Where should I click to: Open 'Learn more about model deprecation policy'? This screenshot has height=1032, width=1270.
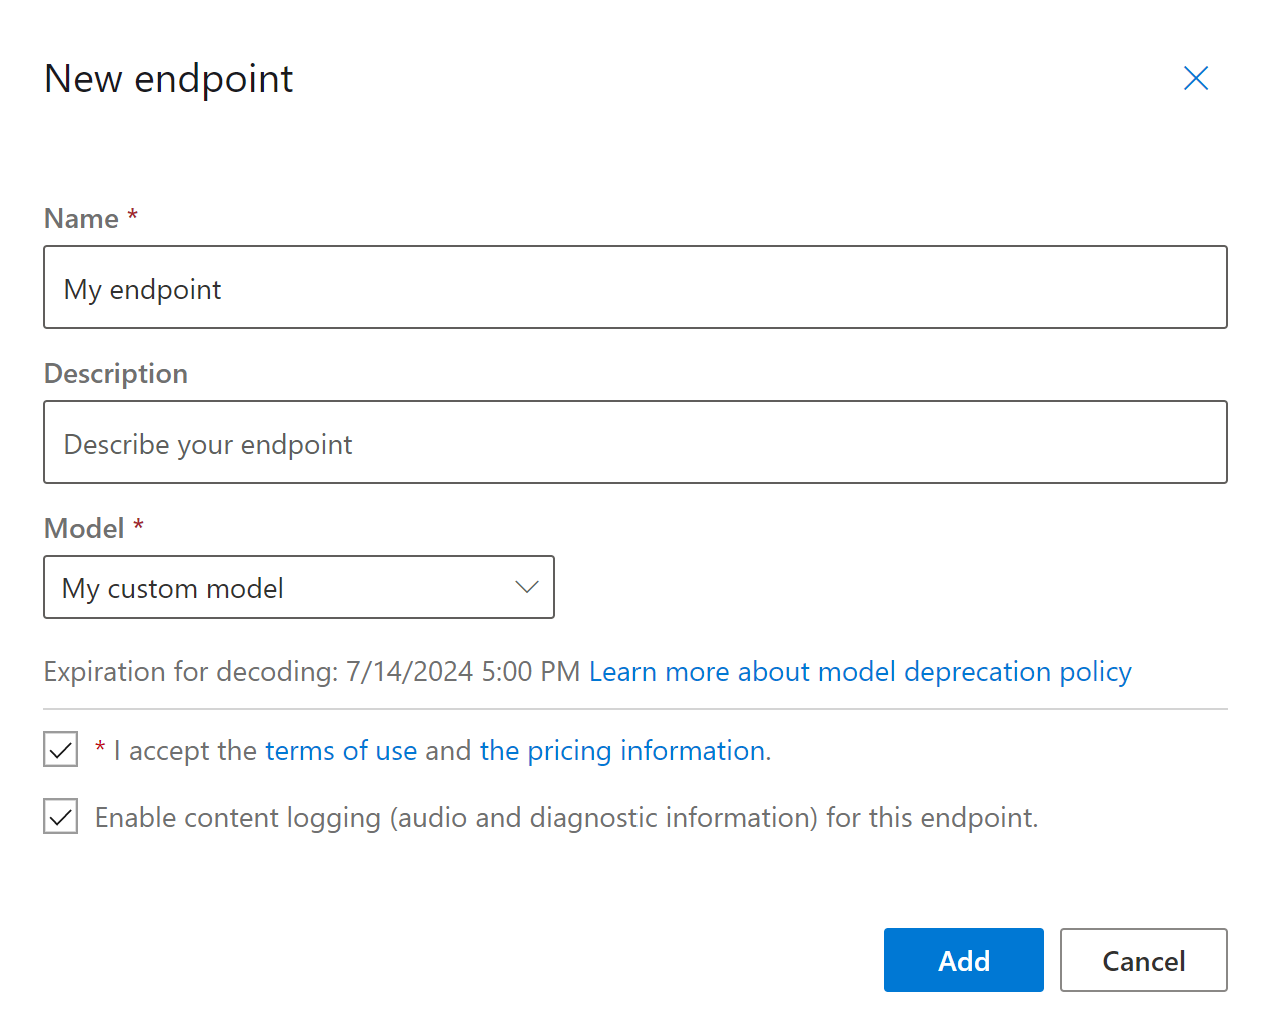click(x=860, y=671)
